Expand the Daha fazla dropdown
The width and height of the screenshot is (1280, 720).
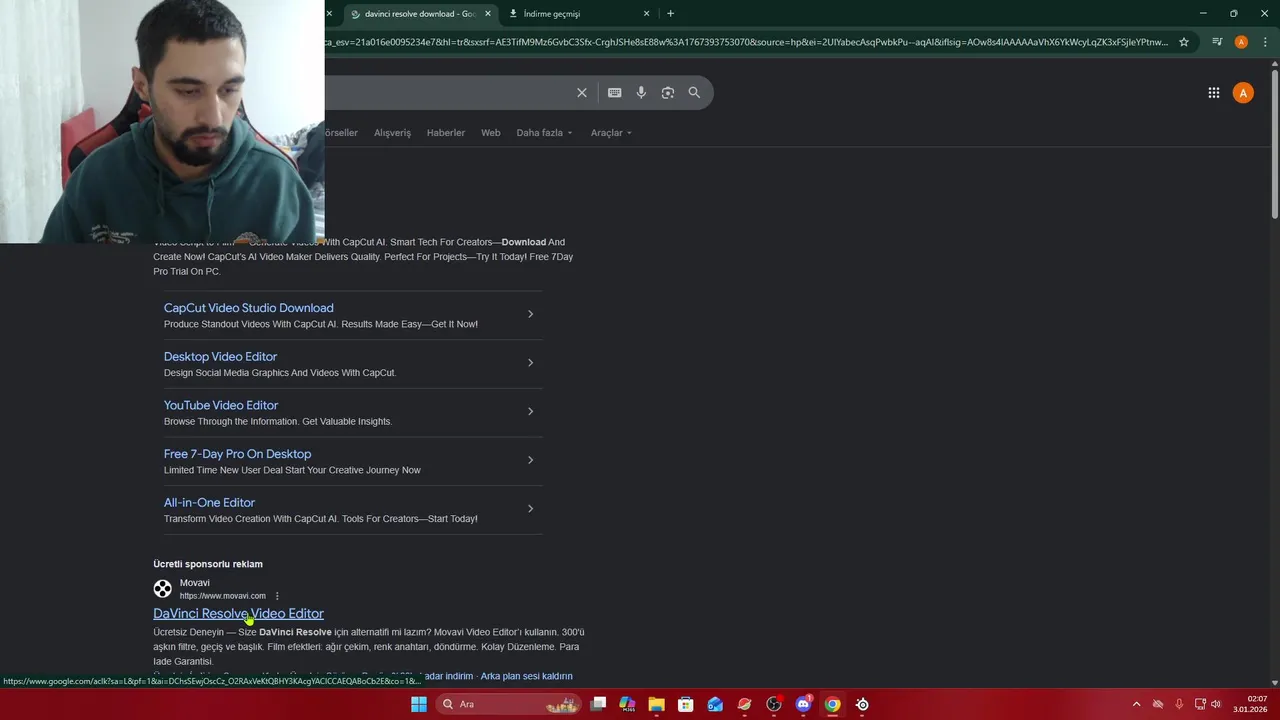click(x=545, y=133)
